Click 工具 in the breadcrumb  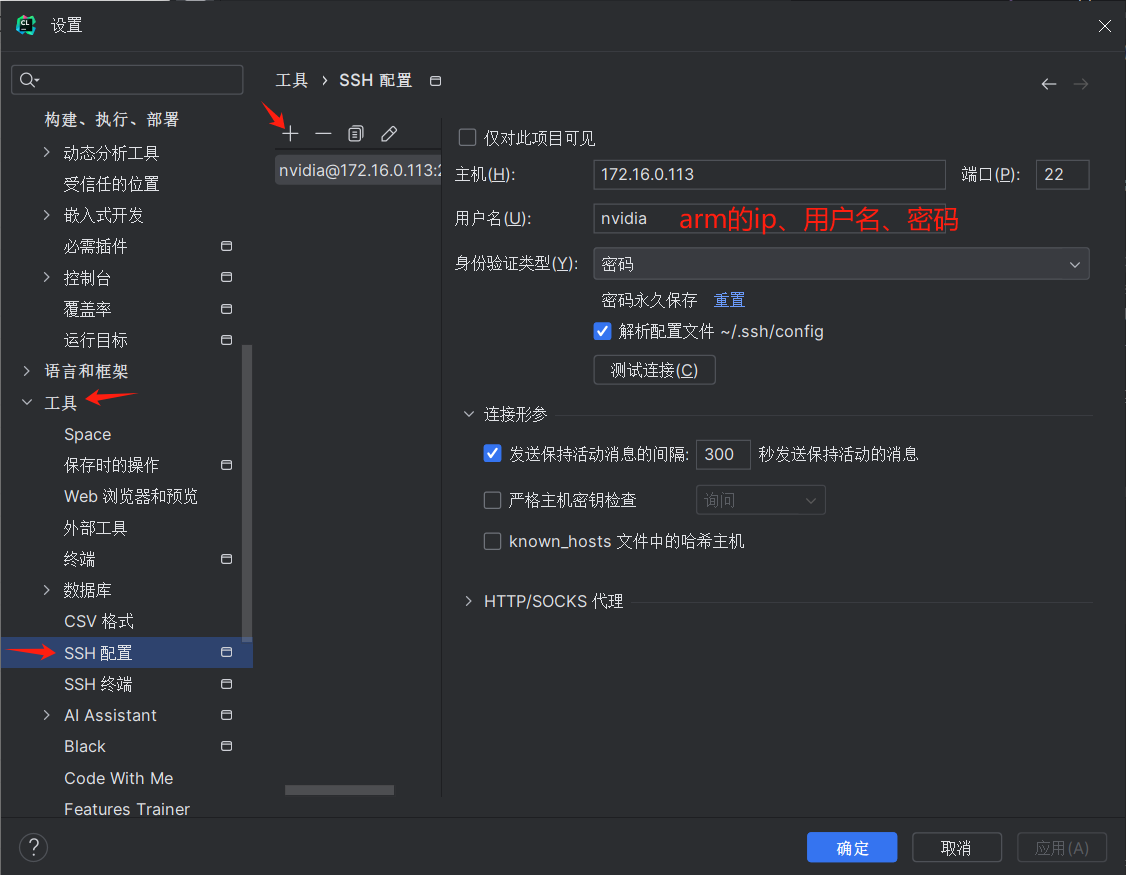(x=292, y=80)
